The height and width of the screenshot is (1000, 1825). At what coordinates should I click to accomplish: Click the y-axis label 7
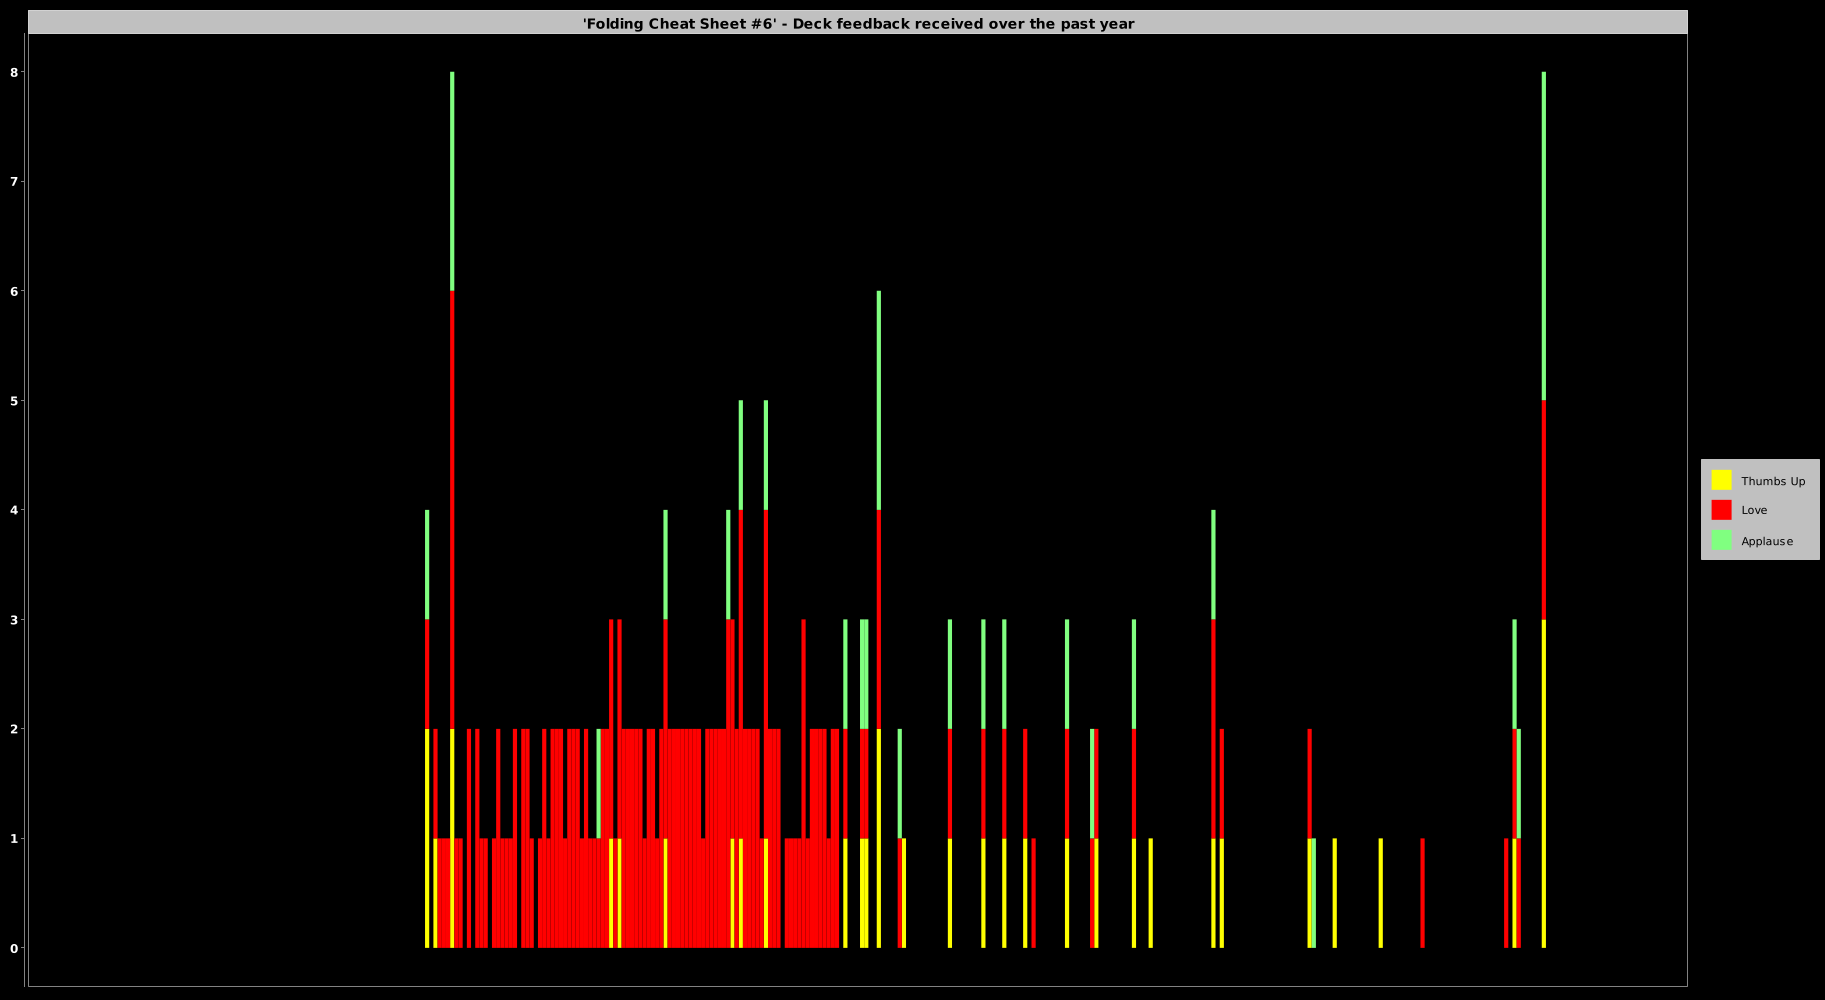(14, 181)
